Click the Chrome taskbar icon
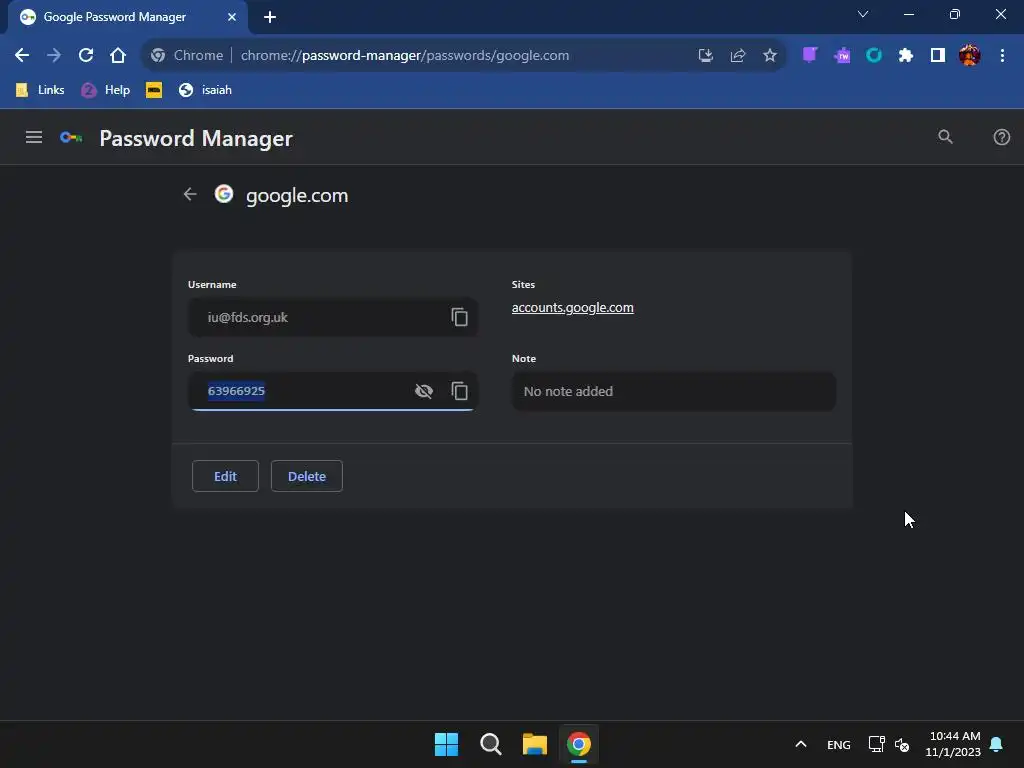This screenshot has width=1024, height=768. [579, 744]
